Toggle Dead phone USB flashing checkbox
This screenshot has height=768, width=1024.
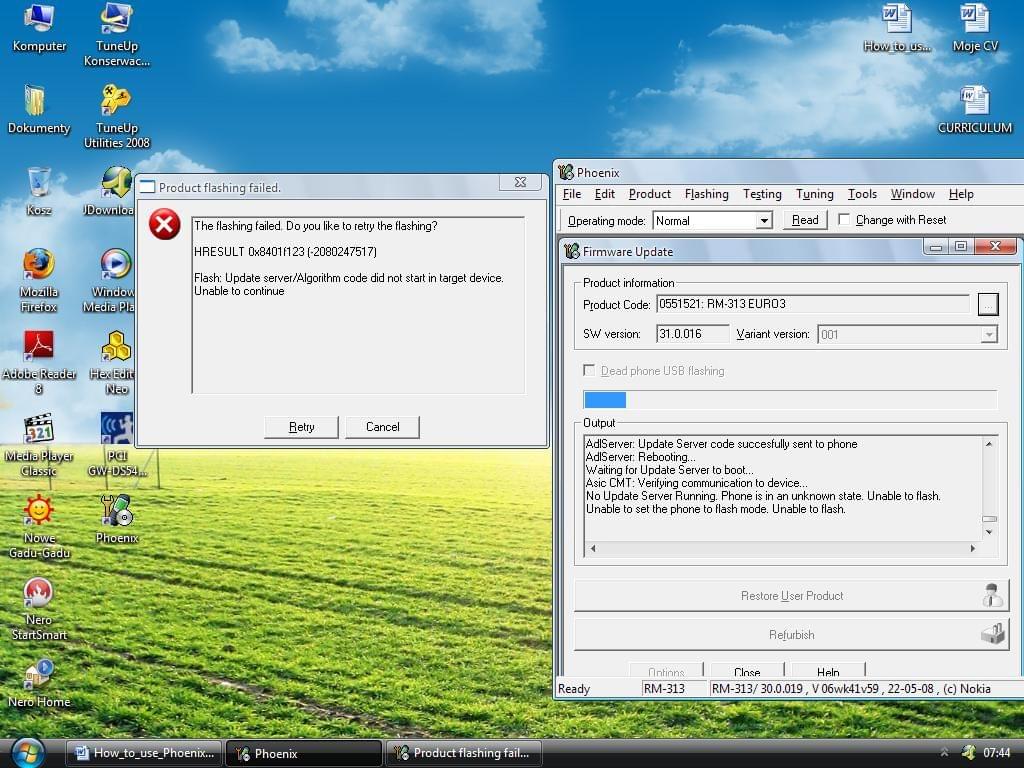pyautogui.click(x=589, y=371)
